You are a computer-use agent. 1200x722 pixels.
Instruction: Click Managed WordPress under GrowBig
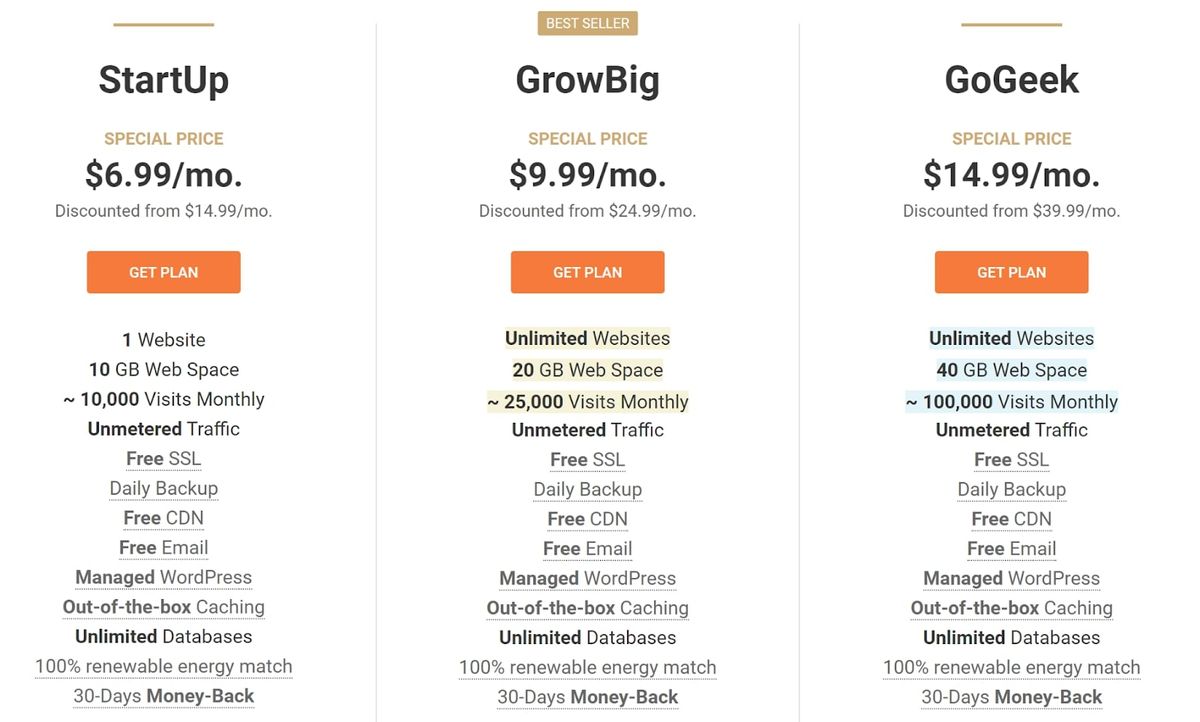tap(587, 578)
